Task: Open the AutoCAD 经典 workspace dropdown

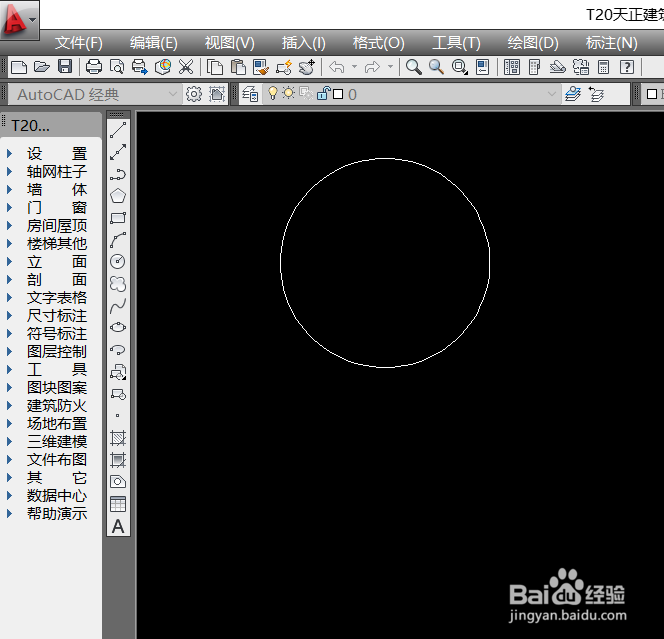Action: (172, 94)
